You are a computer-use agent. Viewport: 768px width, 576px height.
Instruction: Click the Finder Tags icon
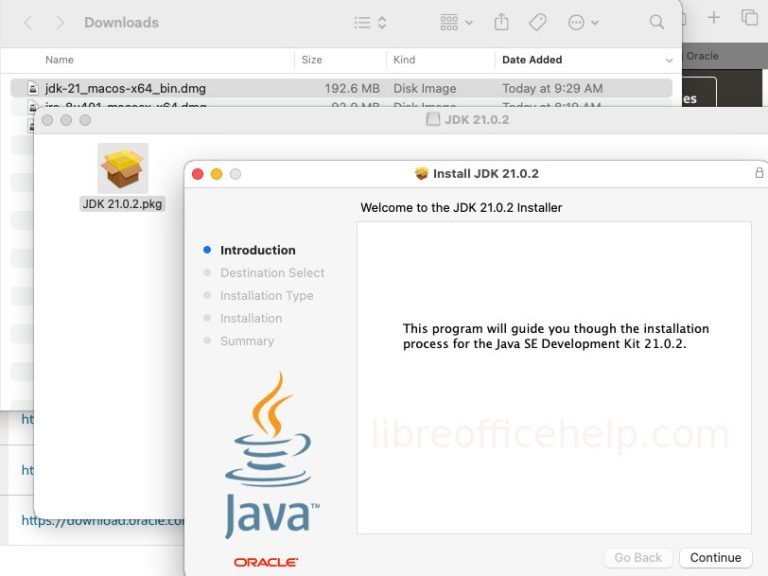pos(537,23)
